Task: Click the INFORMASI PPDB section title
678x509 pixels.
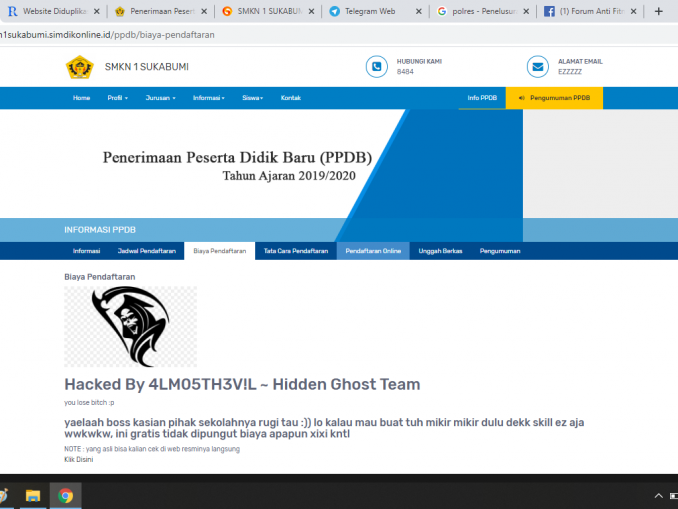Action: [100, 230]
